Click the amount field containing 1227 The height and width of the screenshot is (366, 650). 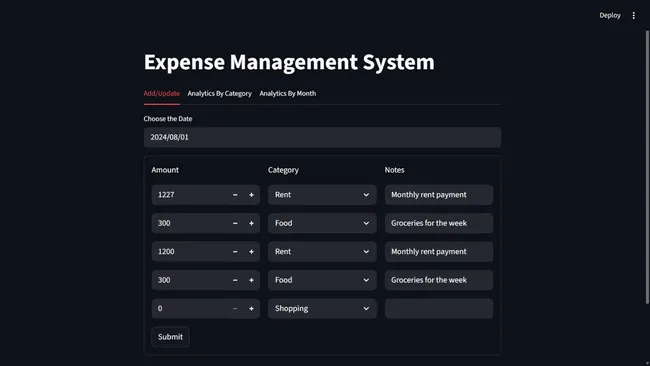(x=189, y=195)
